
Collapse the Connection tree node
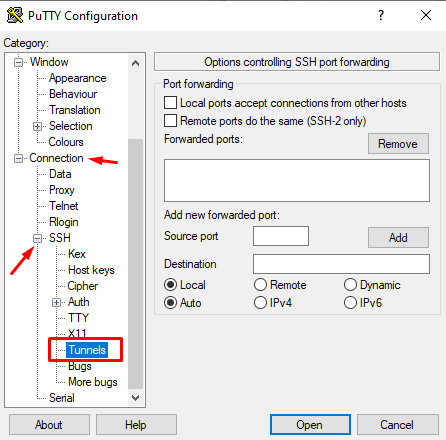[x=18, y=158]
